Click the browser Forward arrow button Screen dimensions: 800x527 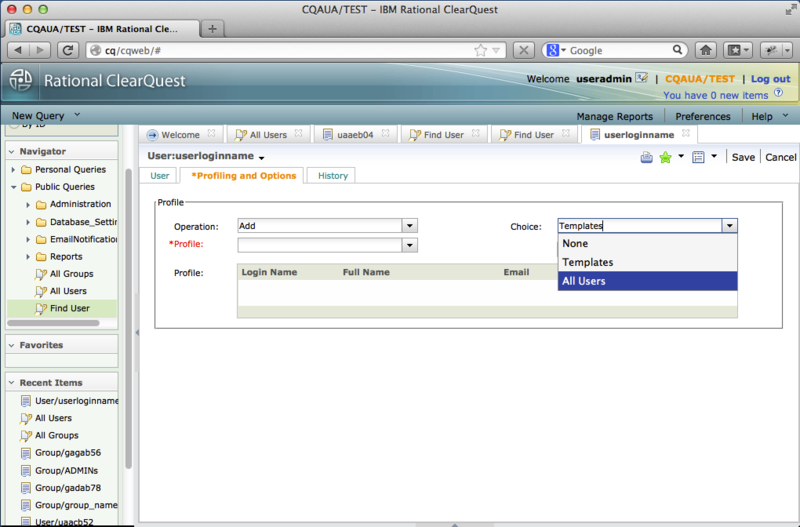click(40, 50)
